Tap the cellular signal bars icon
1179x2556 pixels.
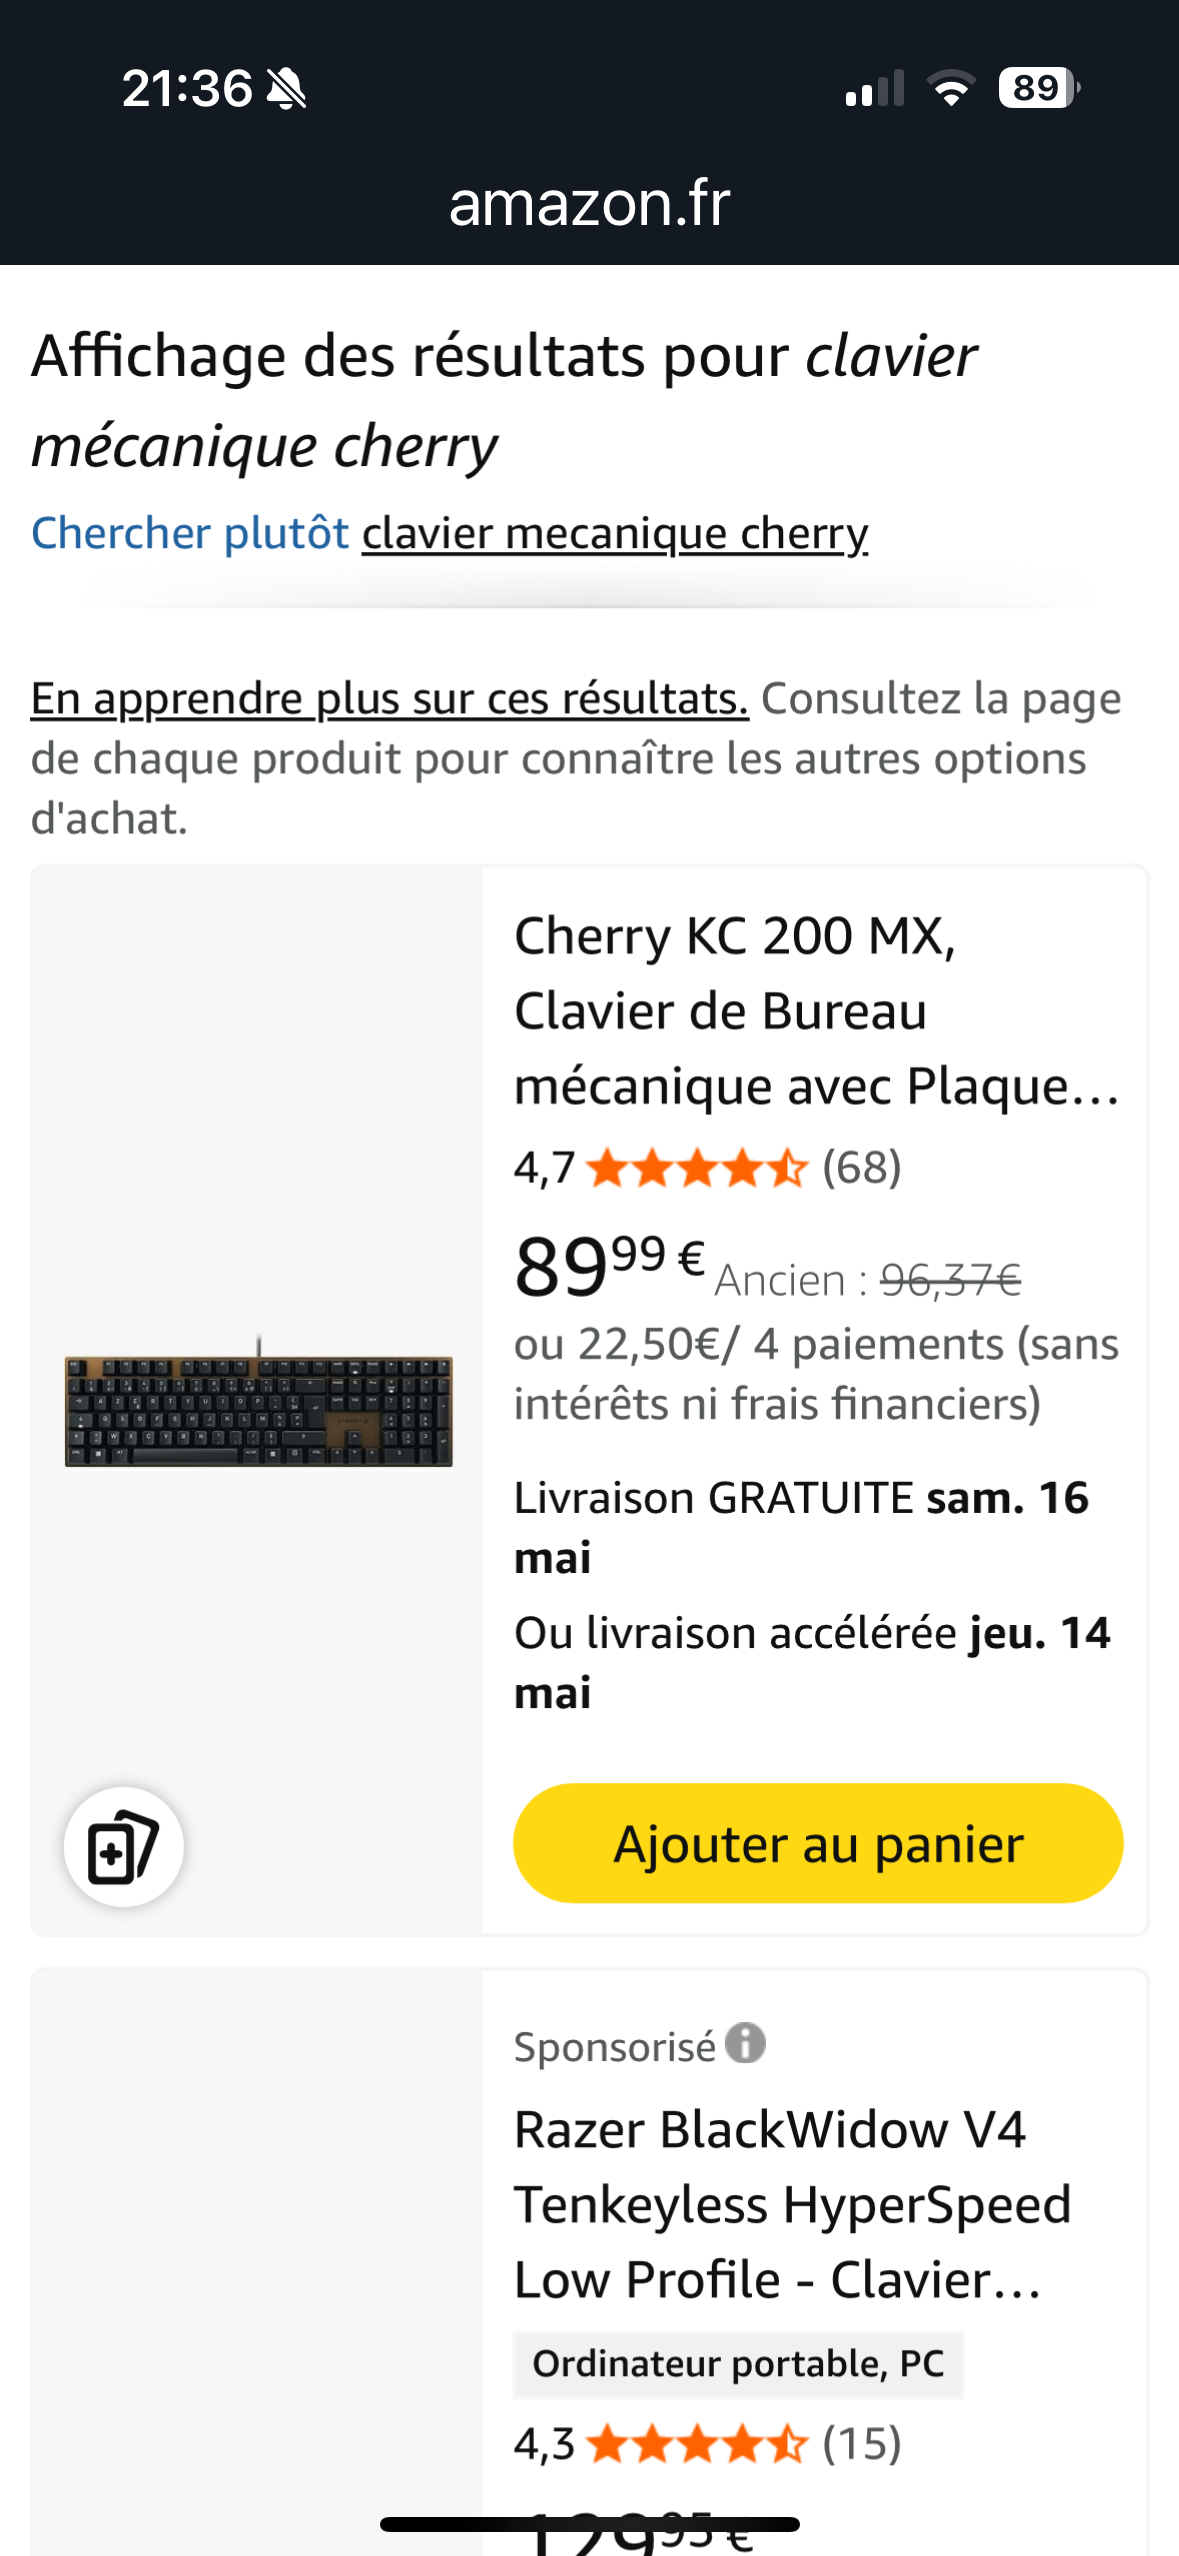pyautogui.click(x=875, y=88)
